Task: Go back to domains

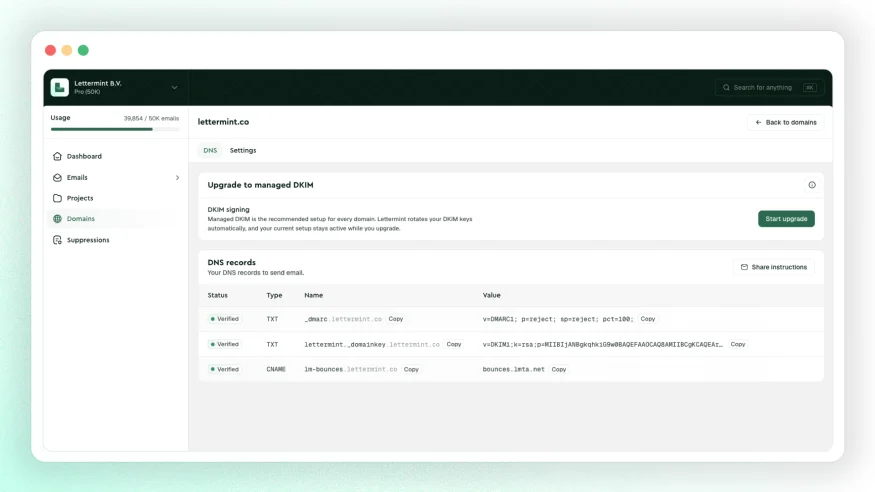Action: point(786,122)
